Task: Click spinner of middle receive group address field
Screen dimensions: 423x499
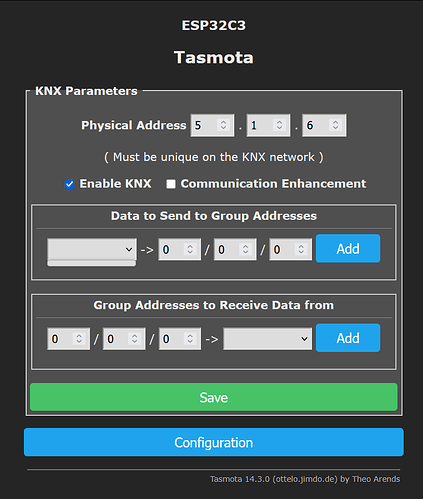Action: [x=134, y=339]
